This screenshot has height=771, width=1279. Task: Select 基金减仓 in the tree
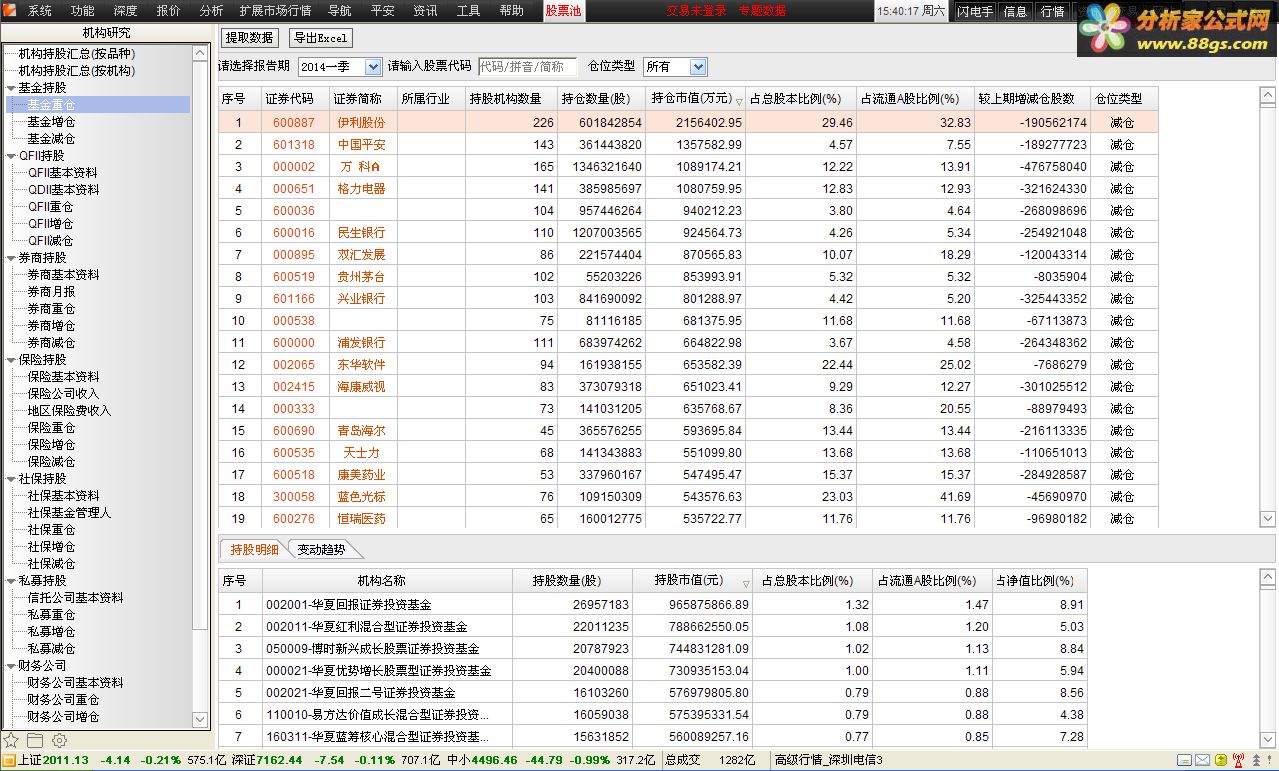click(x=51, y=139)
